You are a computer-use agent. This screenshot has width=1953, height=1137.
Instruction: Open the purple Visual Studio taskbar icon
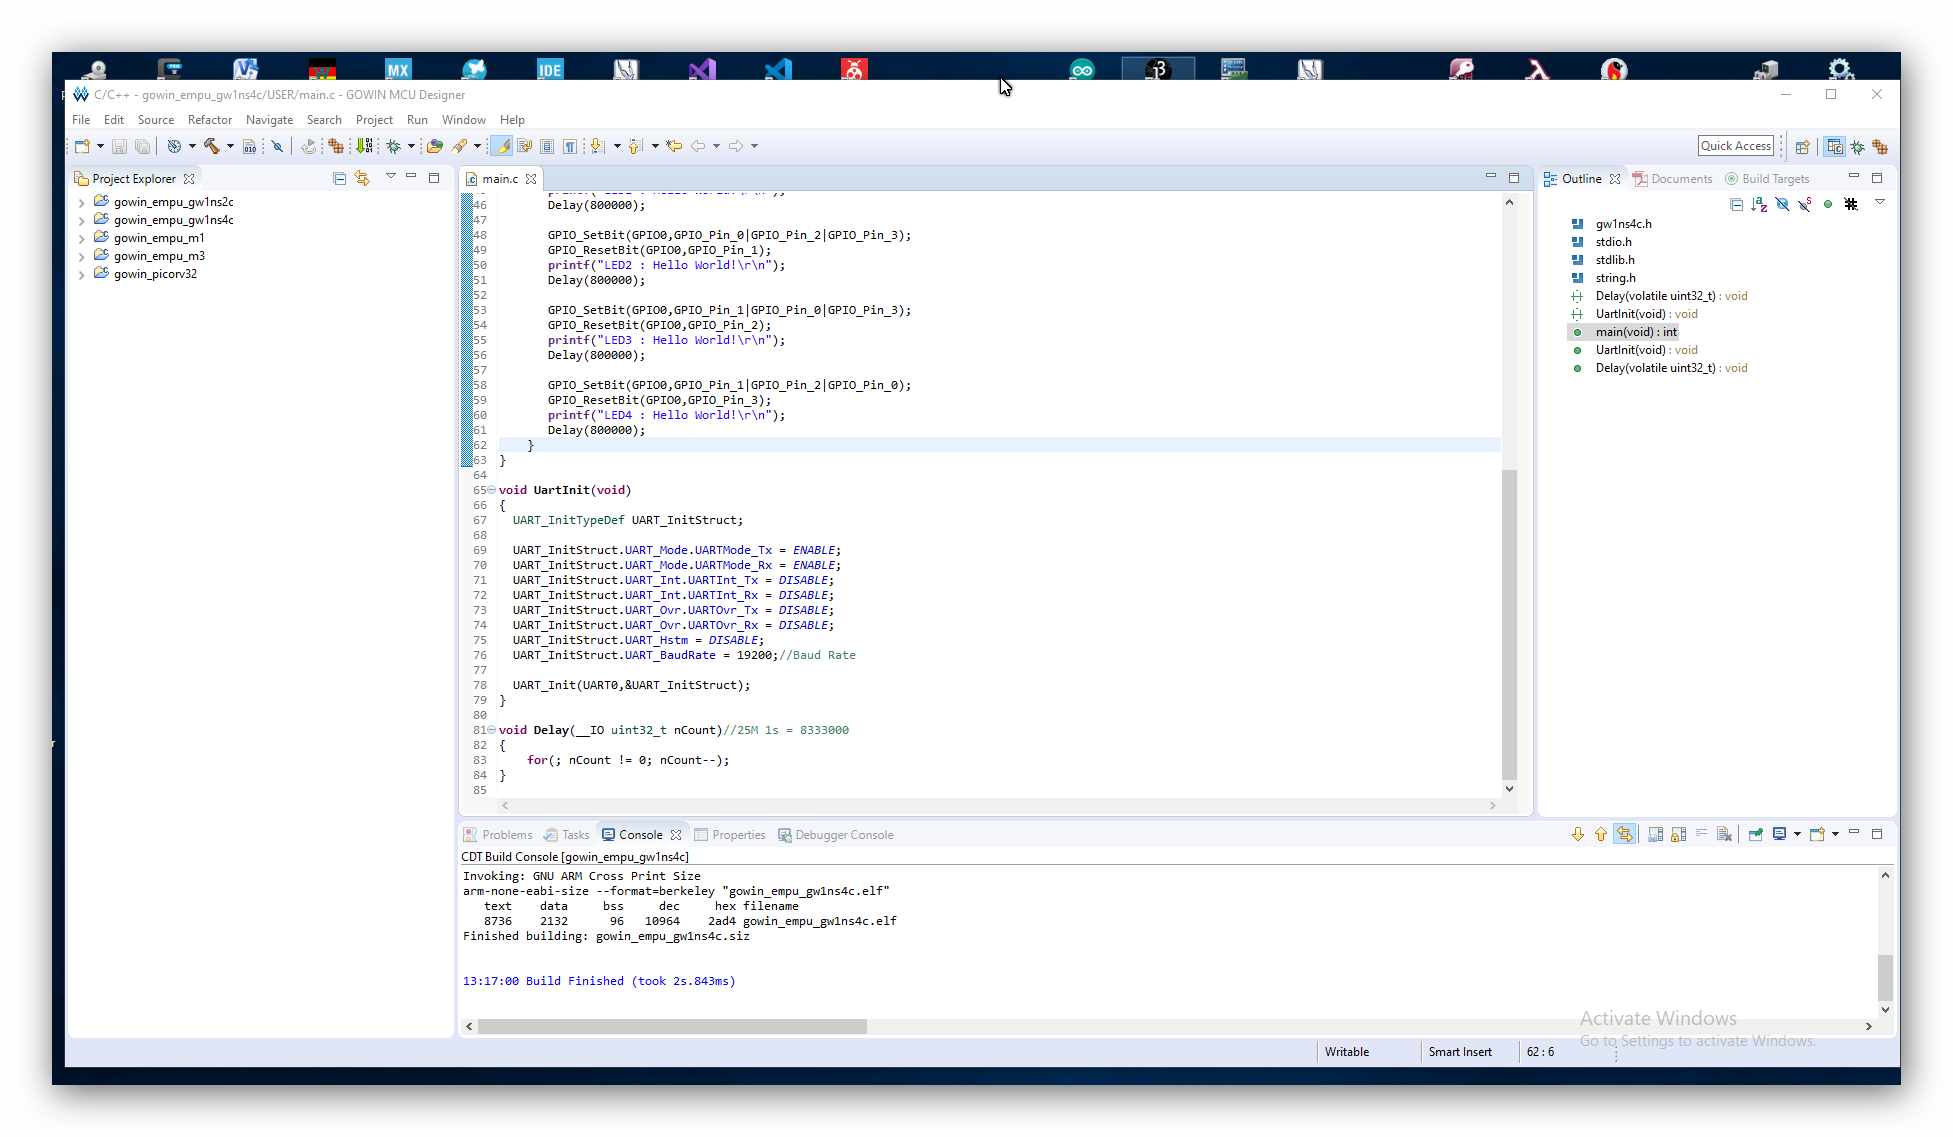pyautogui.click(x=702, y=69)
